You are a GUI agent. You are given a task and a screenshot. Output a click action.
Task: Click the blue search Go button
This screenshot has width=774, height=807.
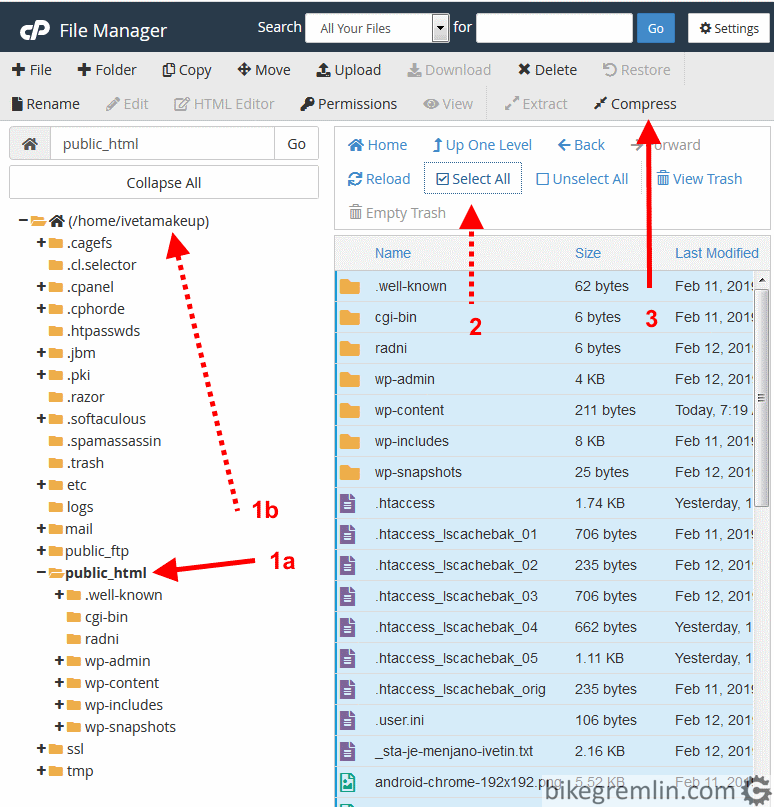click(656, 28)
